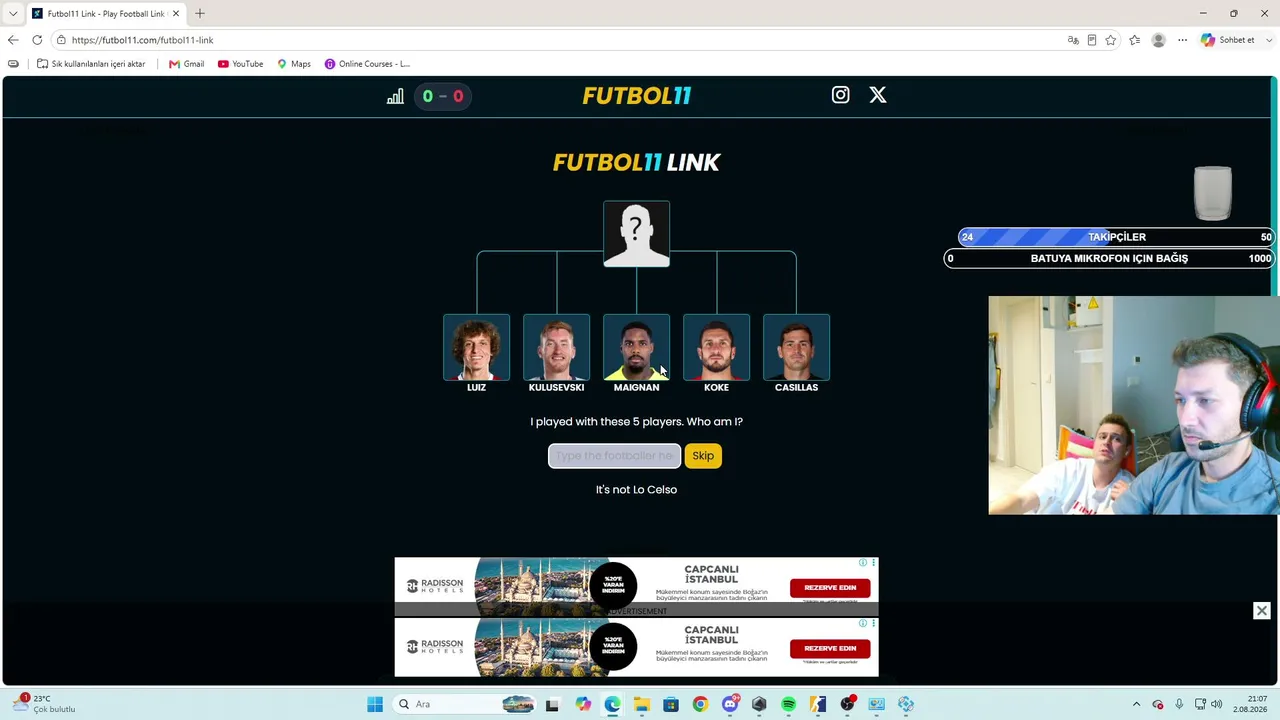
Task: Open the Online Courses bookmark
Action: [367, 64]
